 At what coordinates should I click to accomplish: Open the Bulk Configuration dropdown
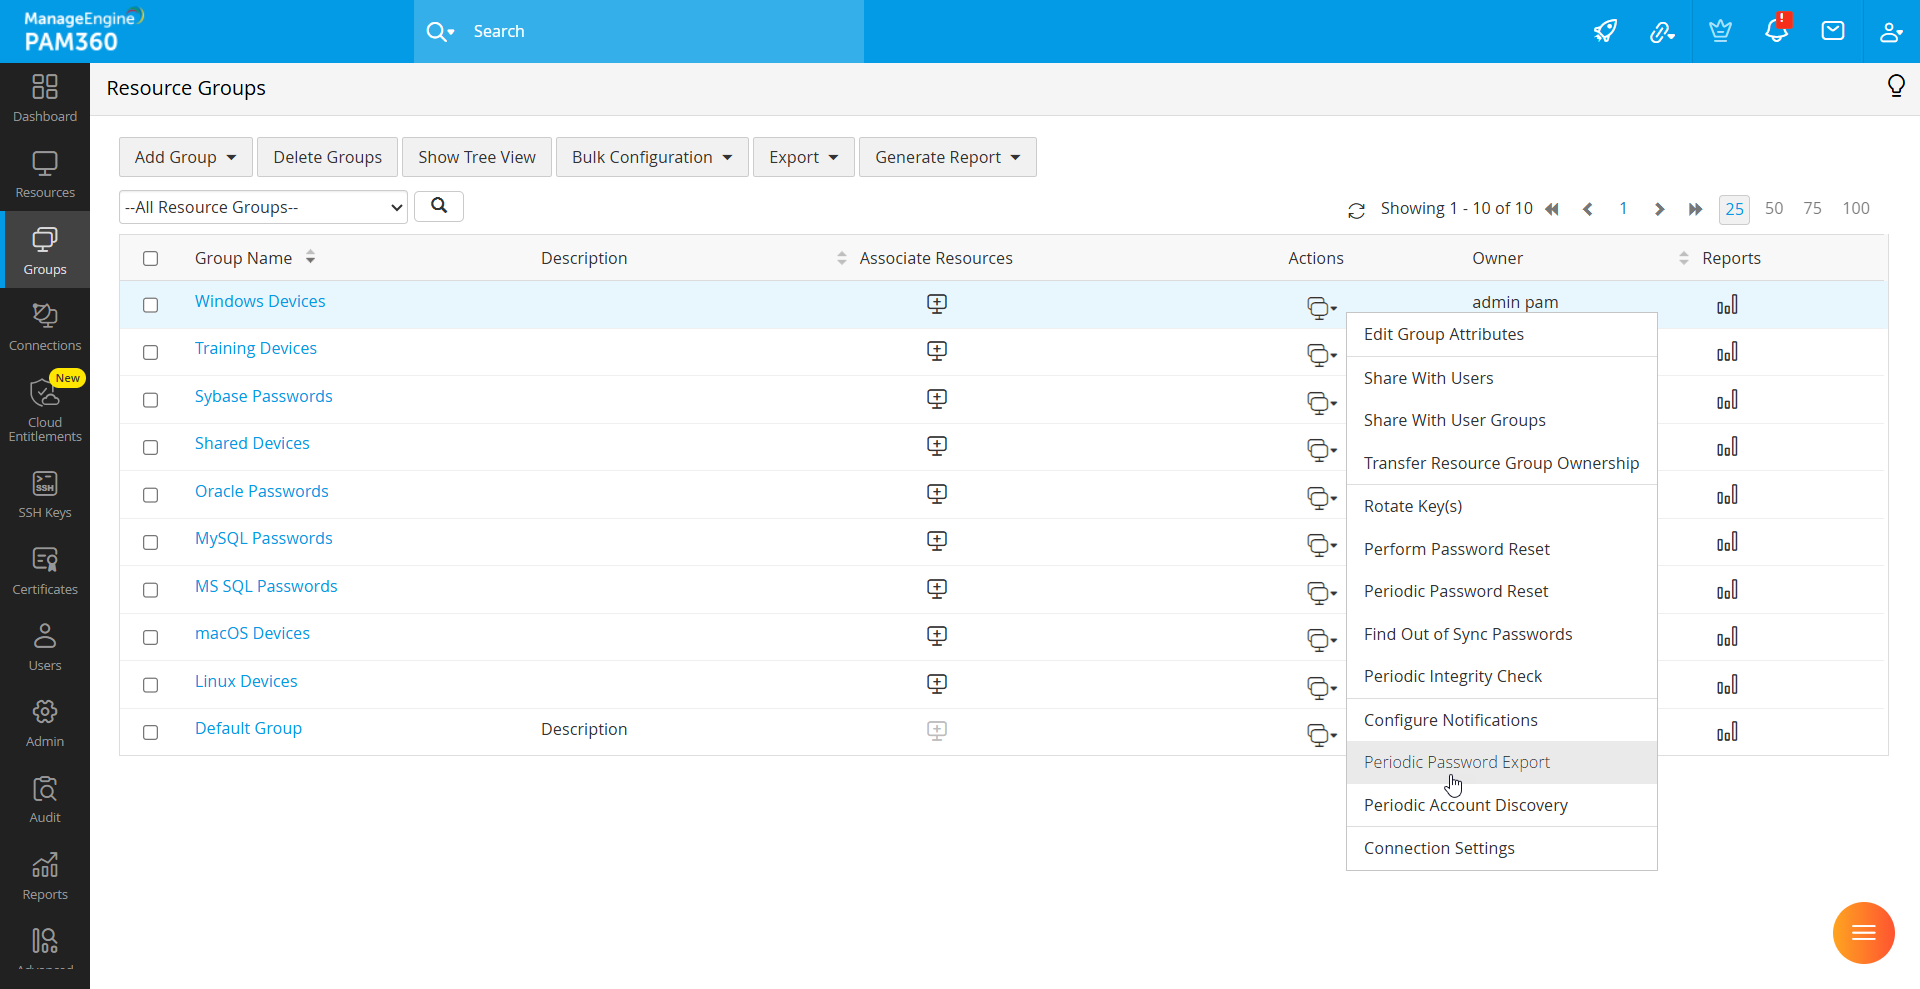(x=652, y=157)
